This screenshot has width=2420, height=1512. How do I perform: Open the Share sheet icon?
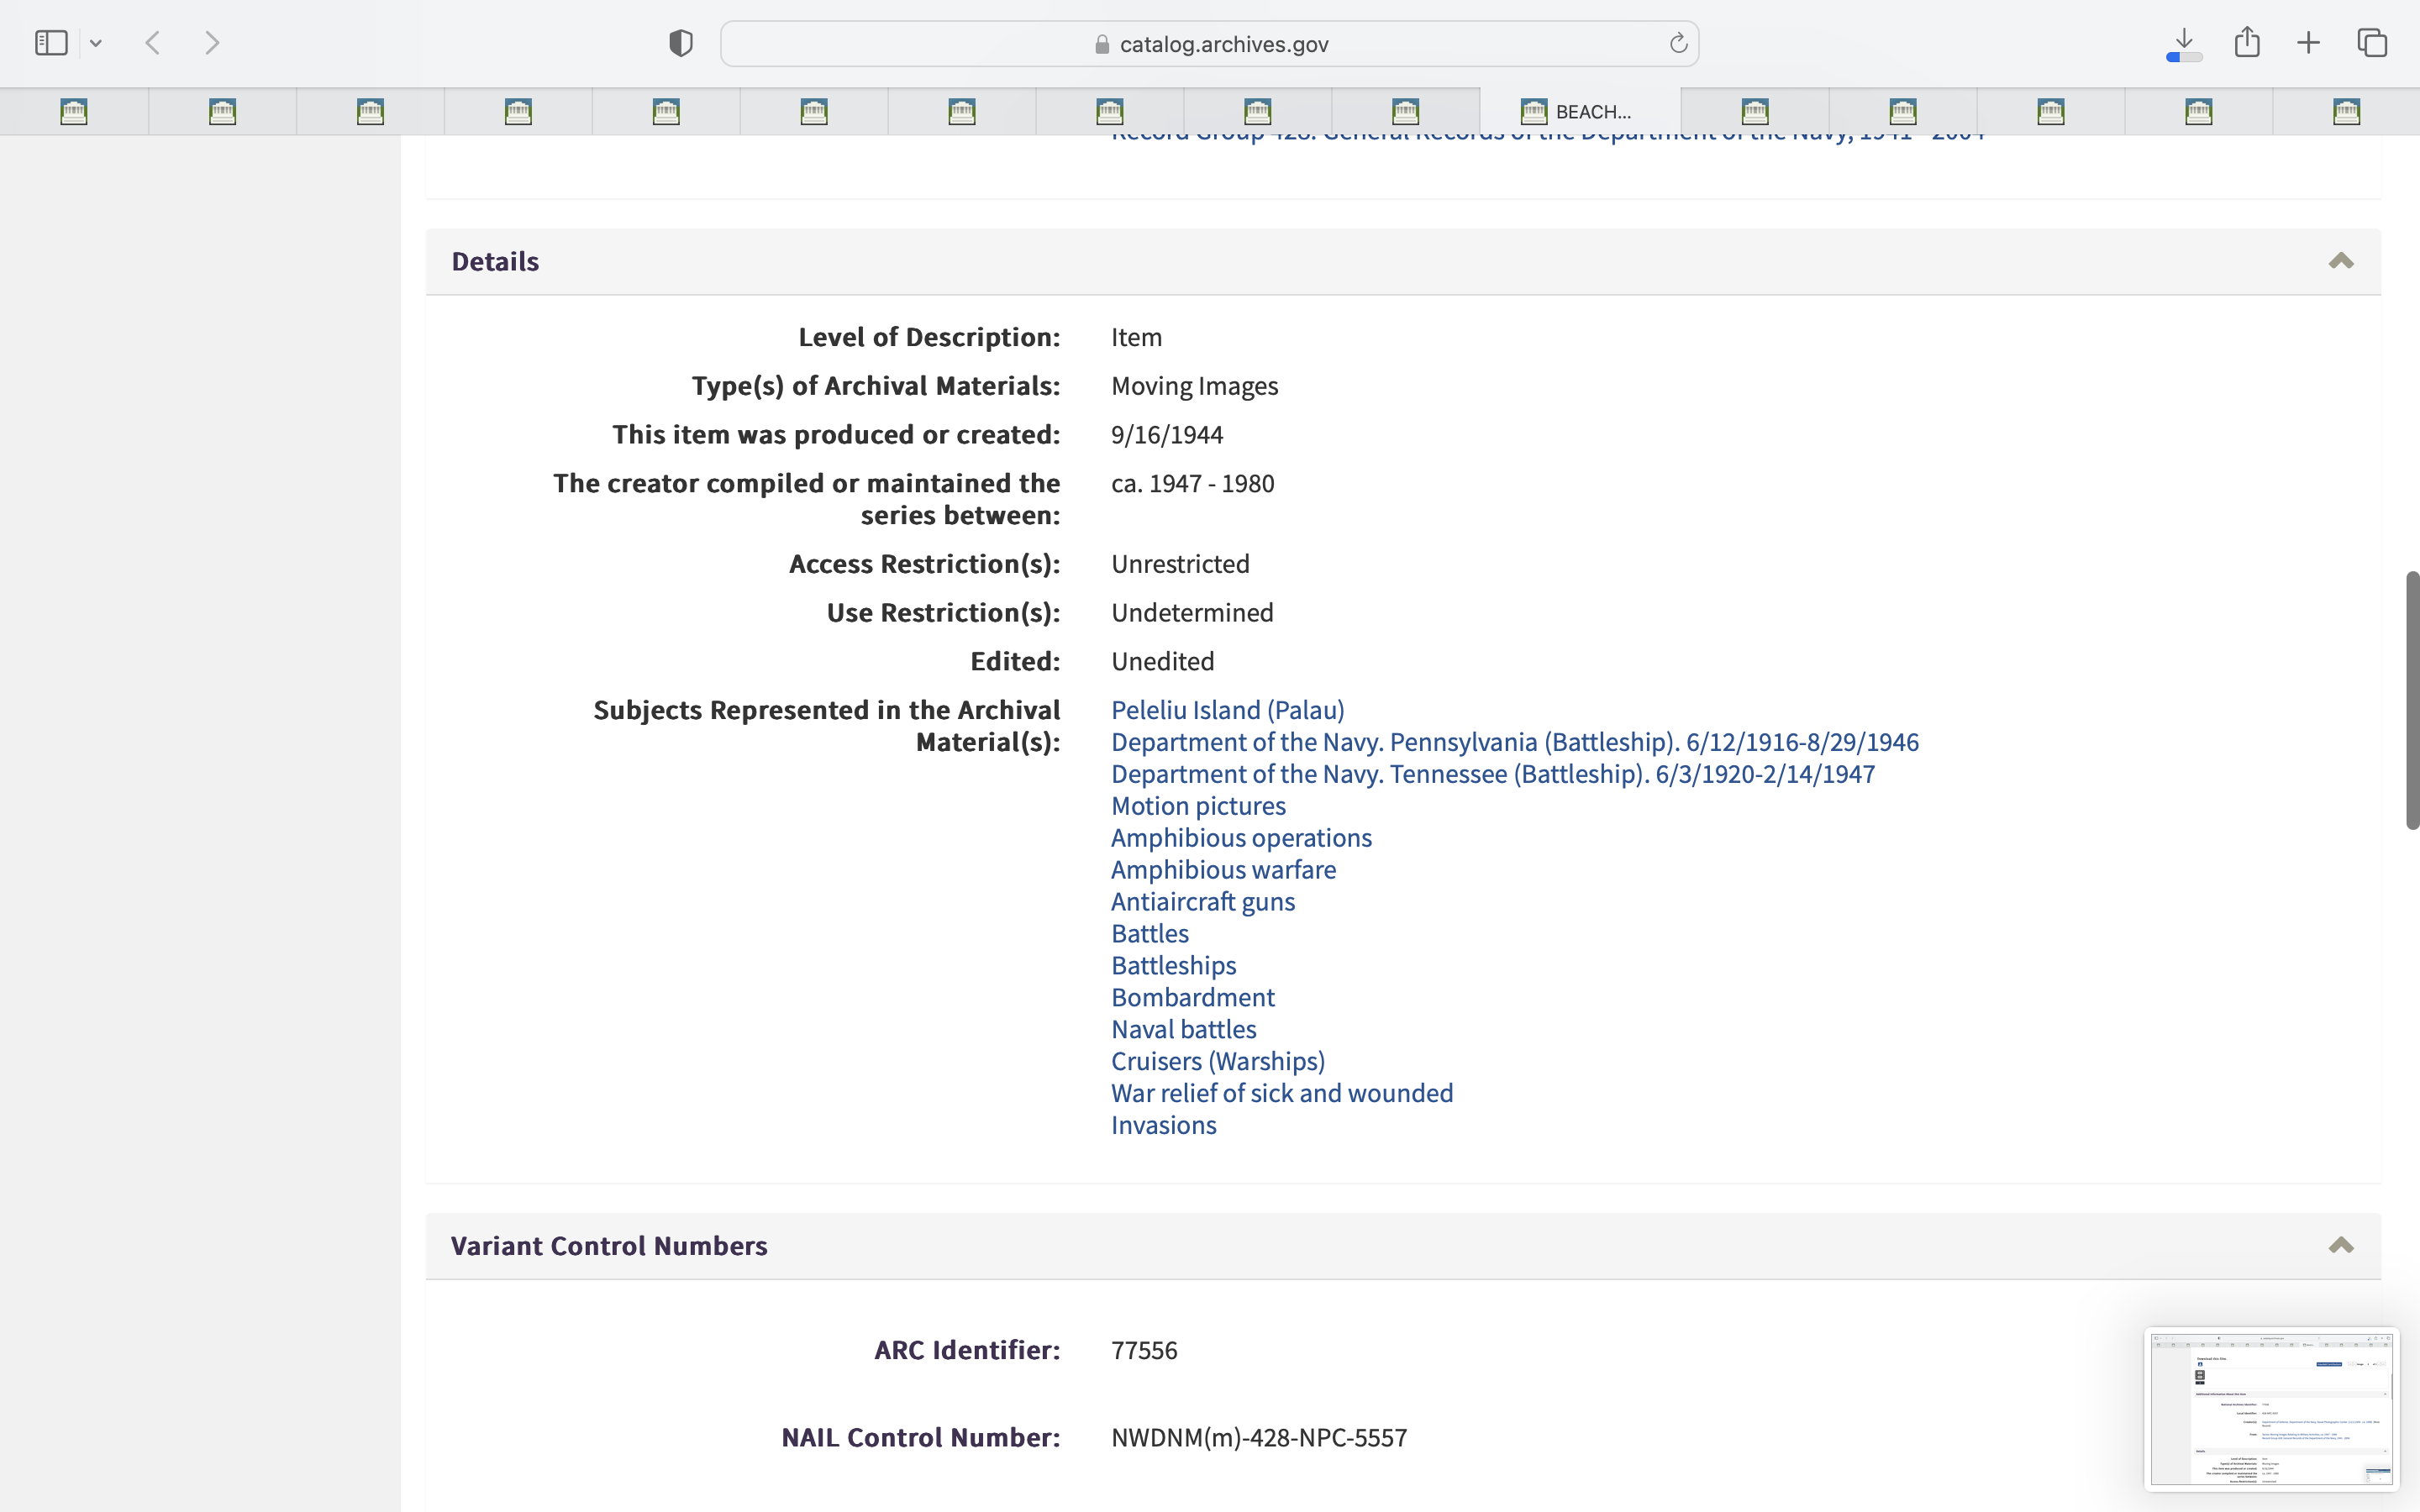[2247, 42]
